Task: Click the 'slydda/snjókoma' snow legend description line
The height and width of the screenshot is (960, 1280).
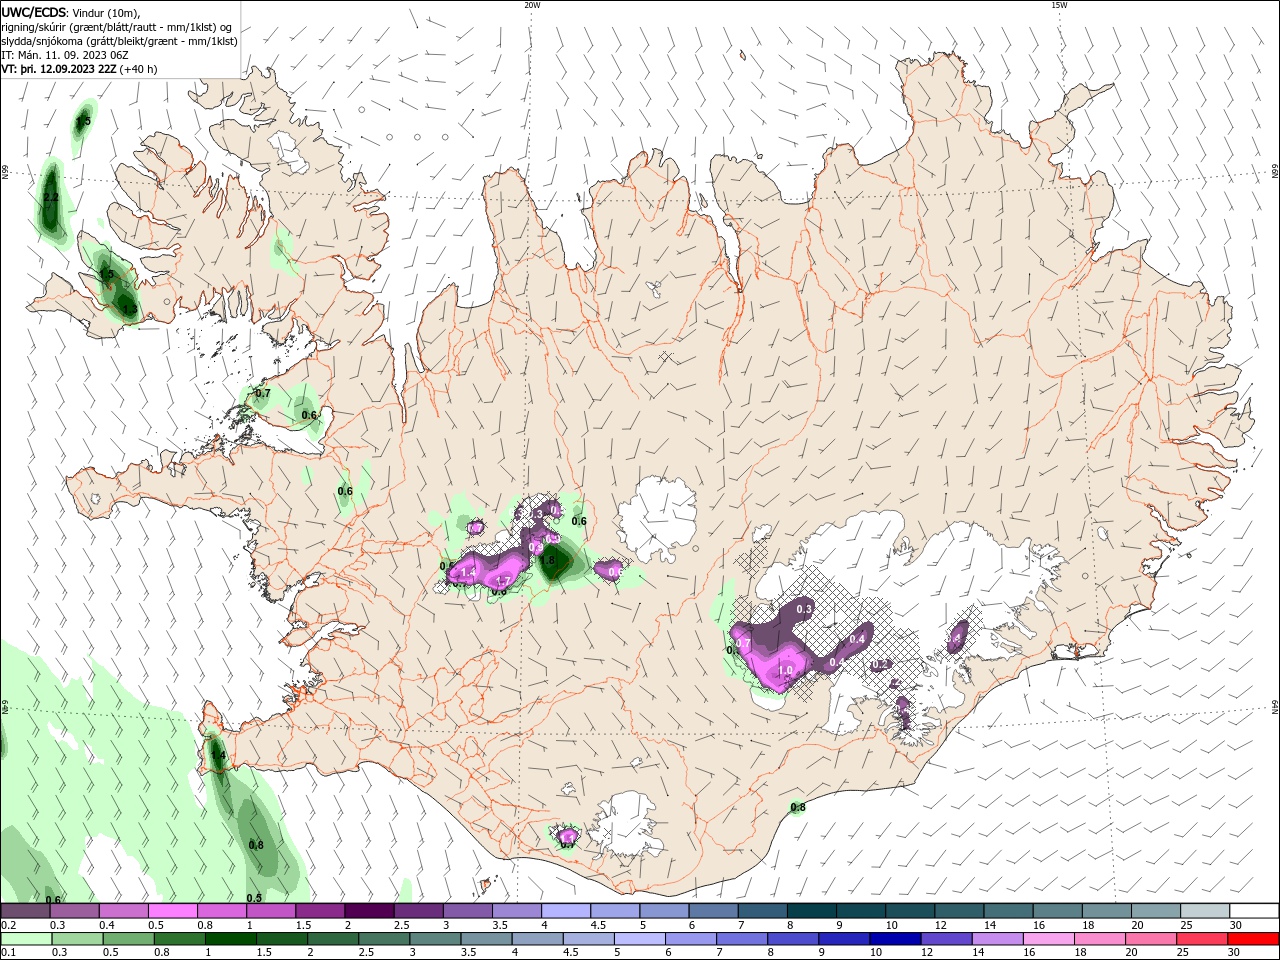Action: pos(119,41)
